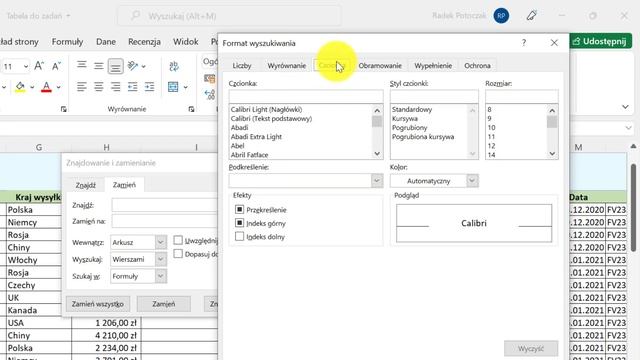Open the Znajdź tab in replace dialog

(85, 185)
